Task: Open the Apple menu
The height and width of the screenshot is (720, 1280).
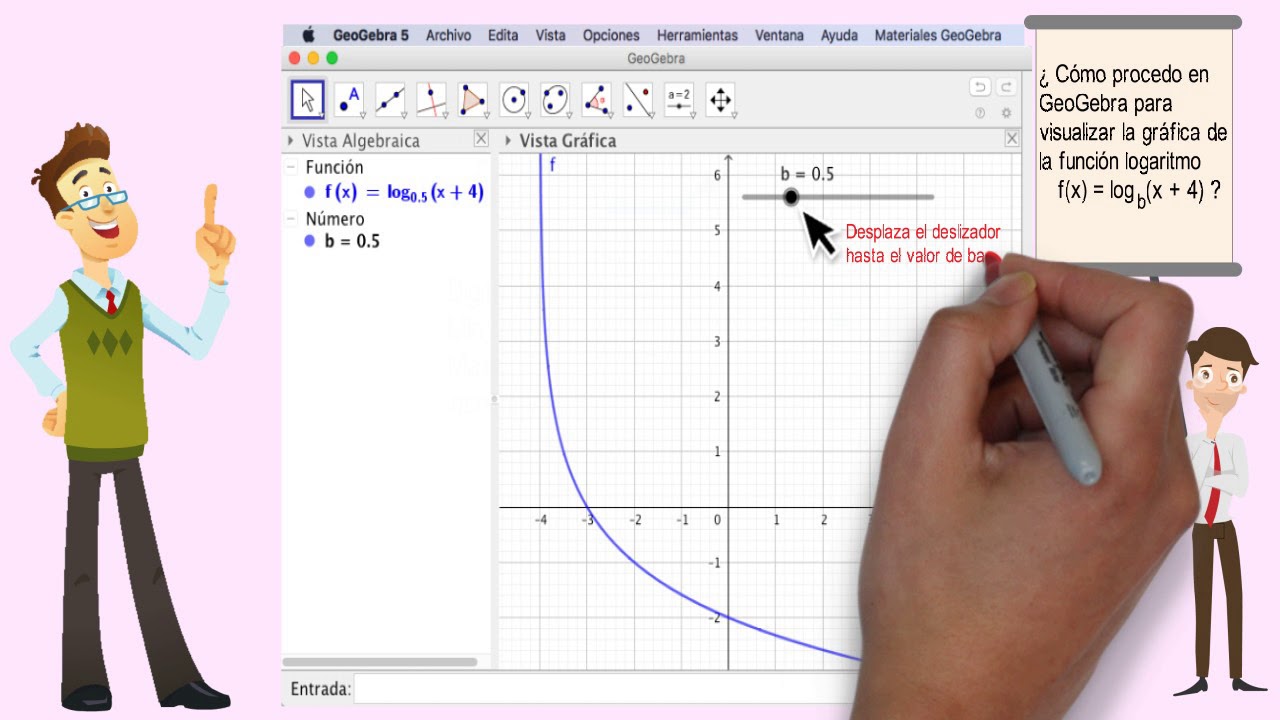Action: [x=308, y=35]
